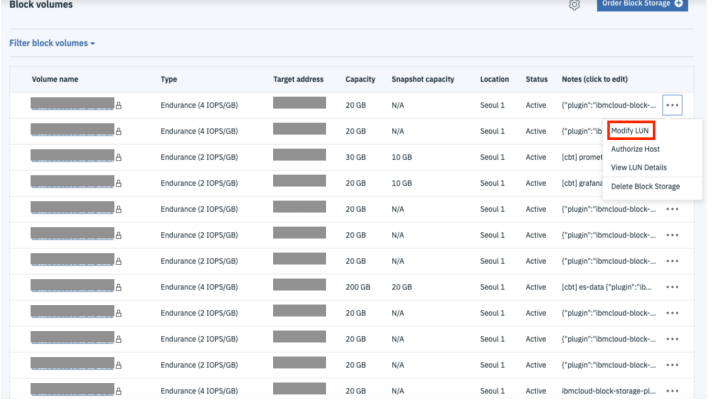Click the redacted target address in the grafana row
Viewport: 717px width, 405px height.
click(300, 181)
